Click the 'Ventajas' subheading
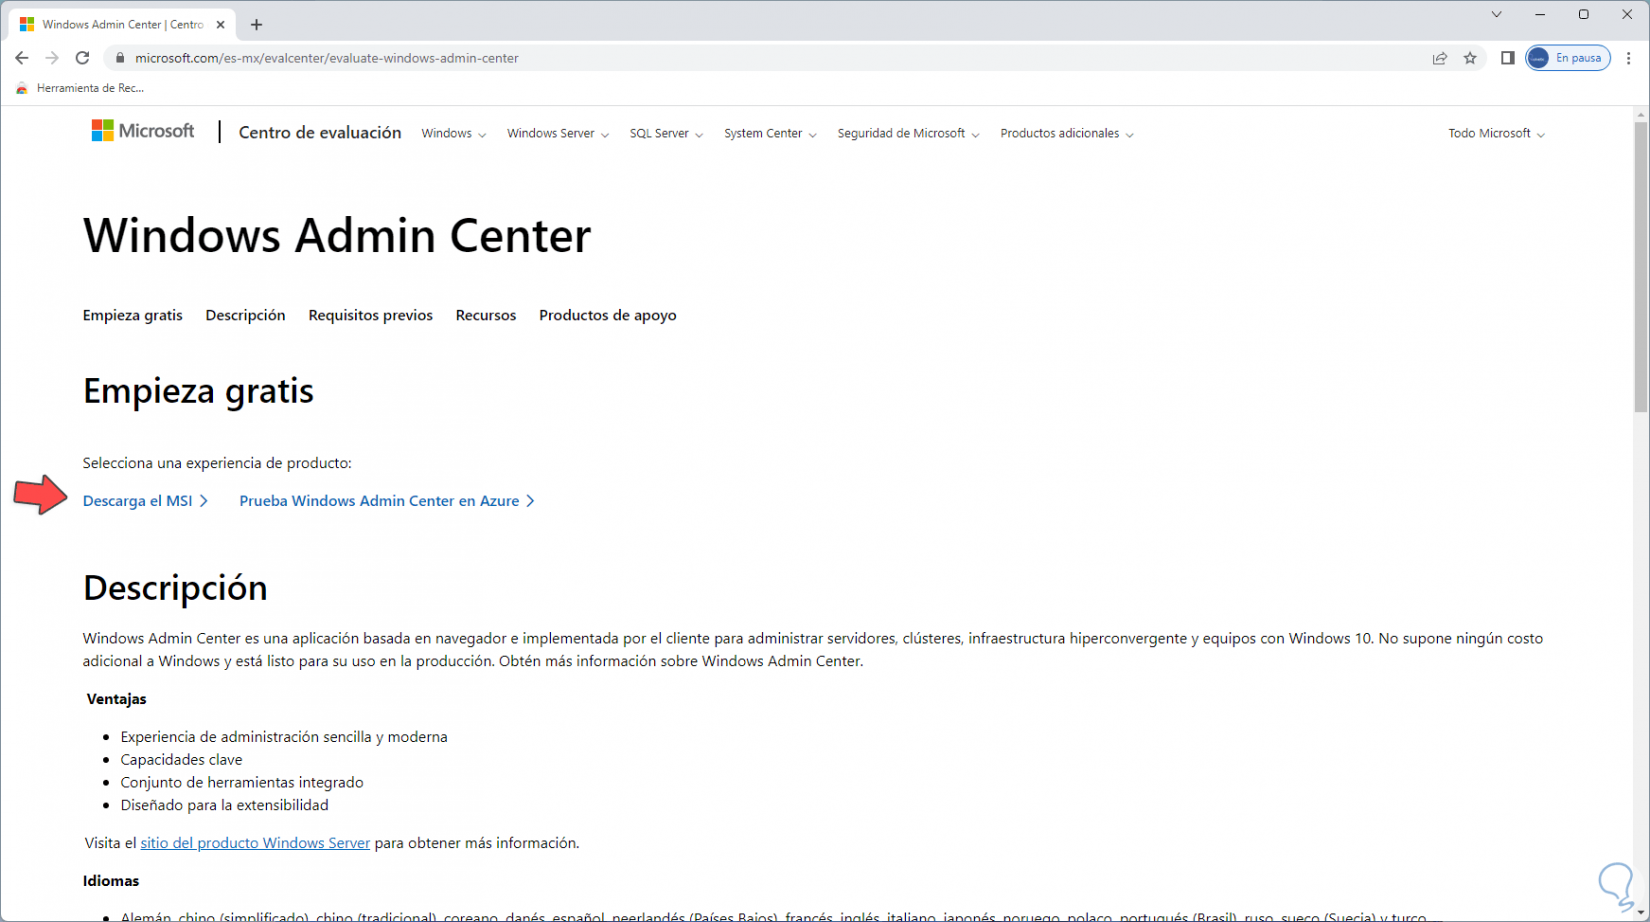The width and height of the screenshot is (1650, 922). pos(117,699)
